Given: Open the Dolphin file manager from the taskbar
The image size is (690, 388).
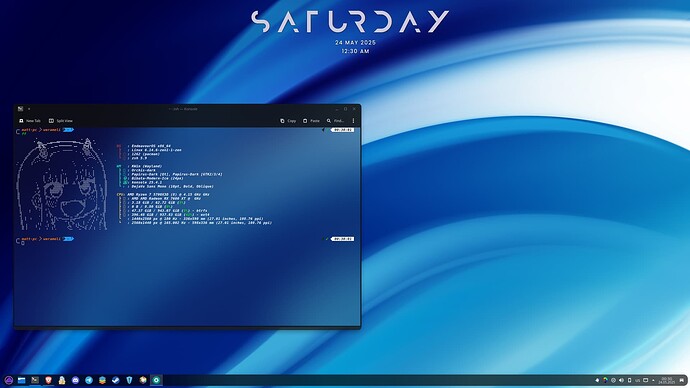Looking at the screenshot, I should pyautogui.click(x=22, y=380).
